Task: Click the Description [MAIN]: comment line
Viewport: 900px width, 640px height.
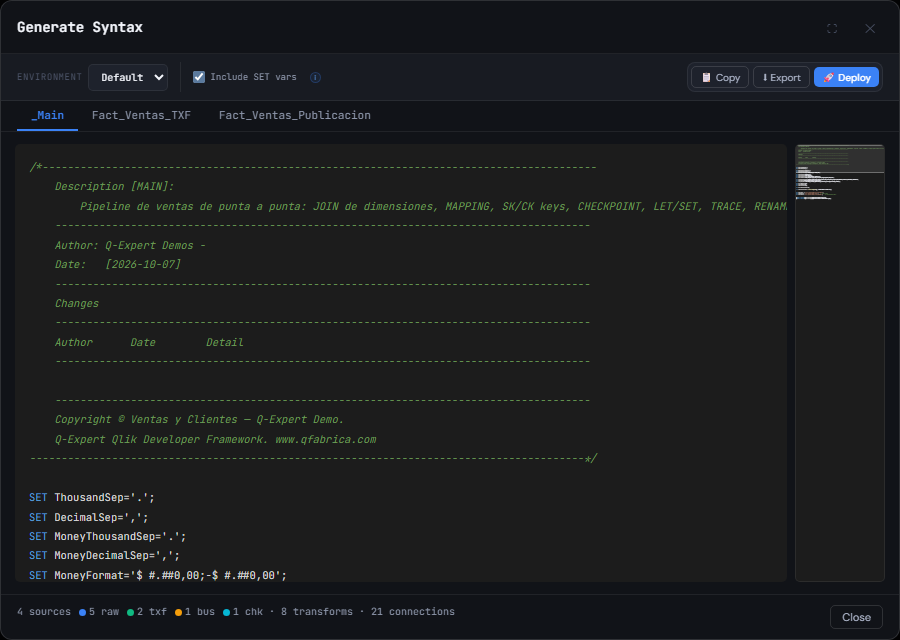Action: click(x=114, y=187)
